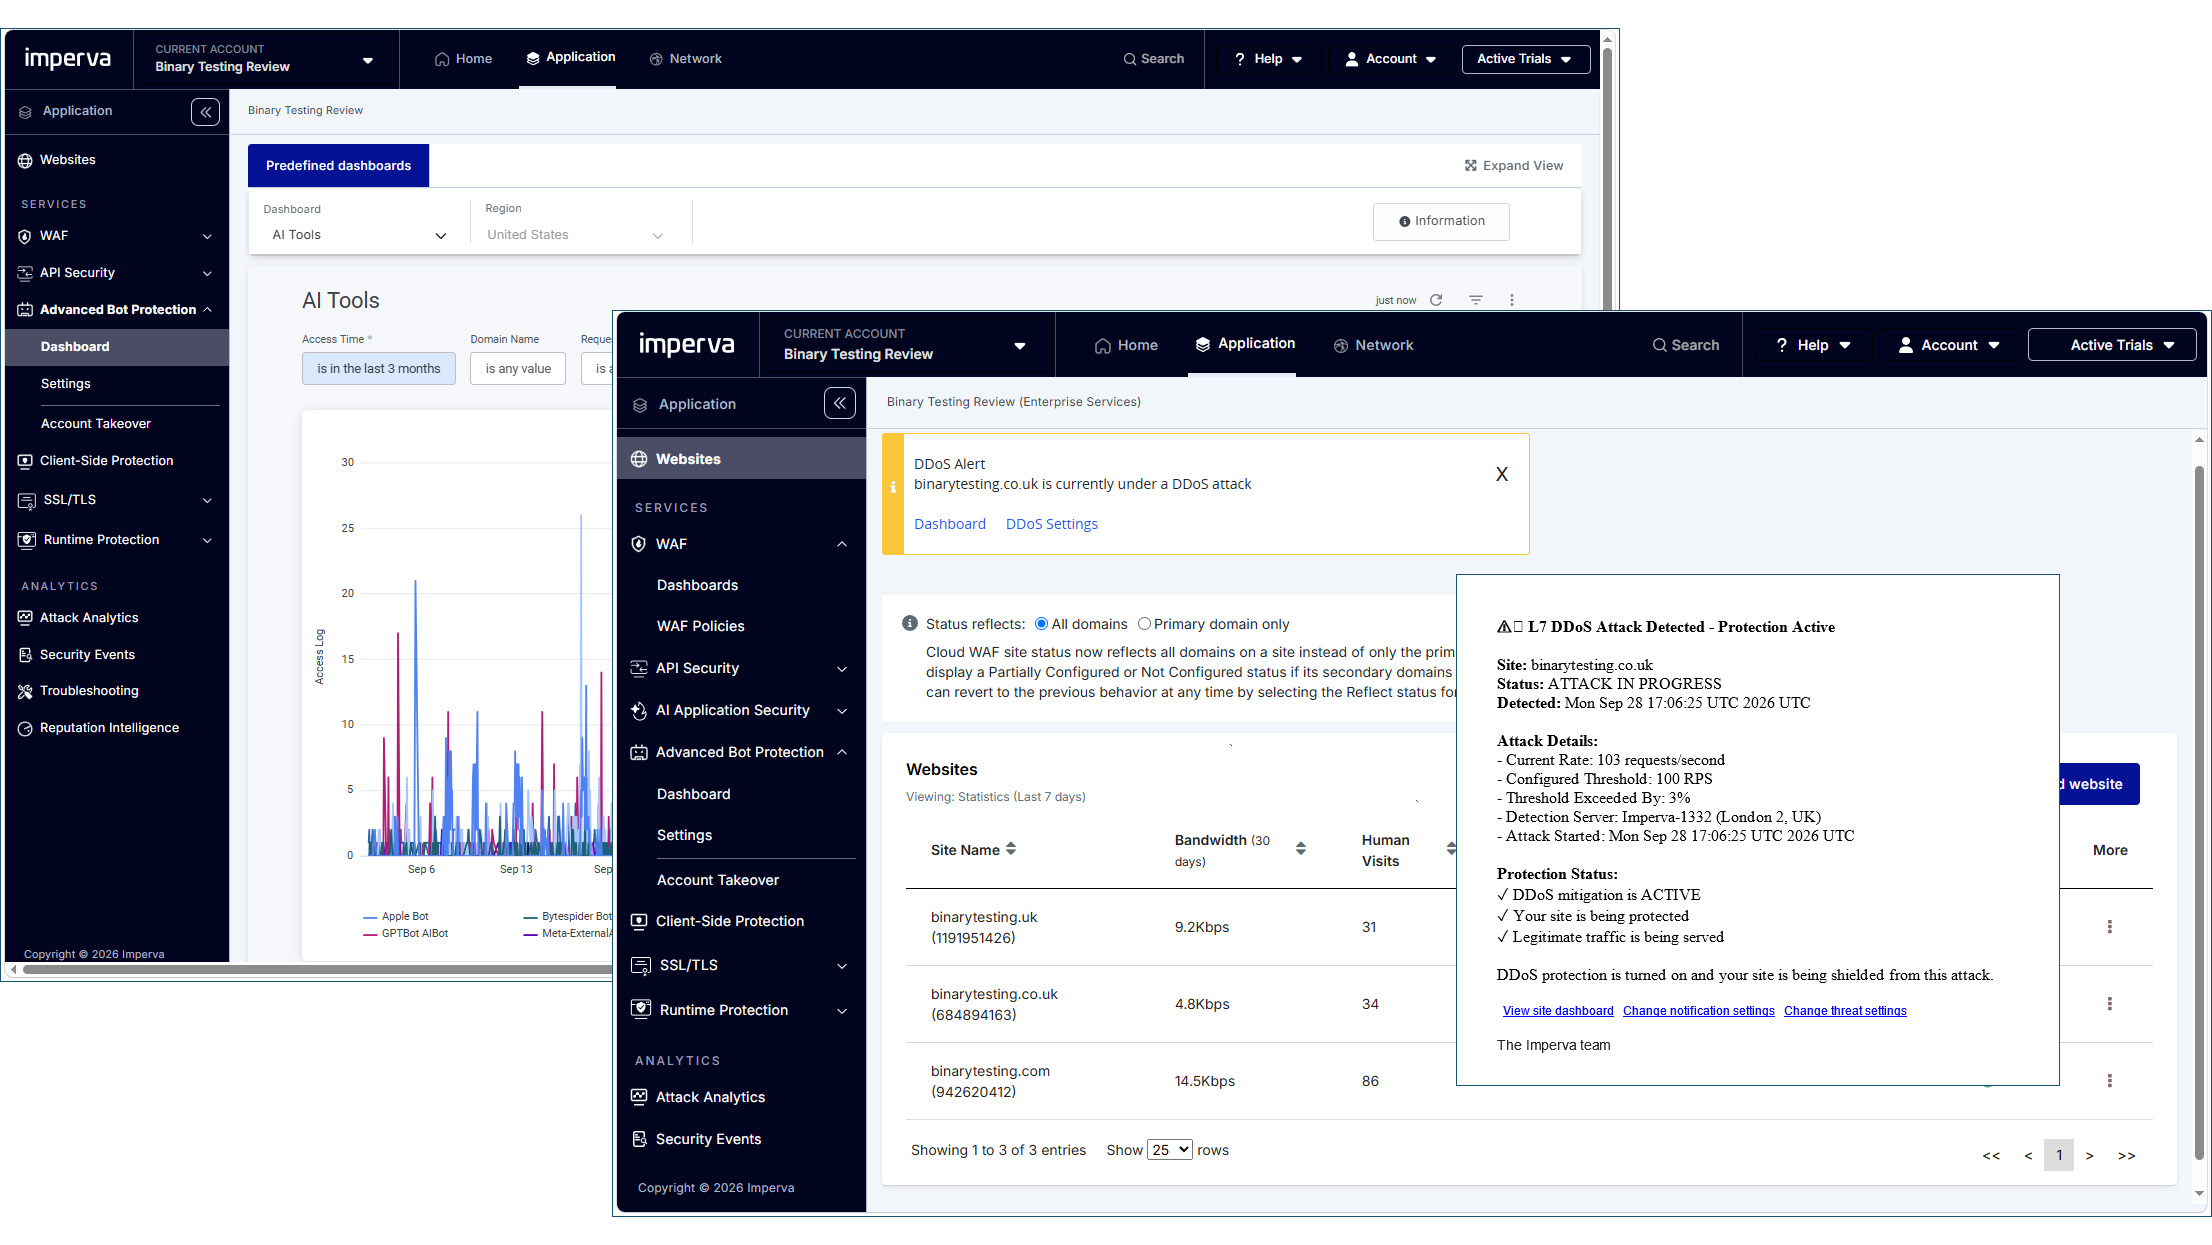Follow the DDoS Settings link in alert
Image resolution: width=2212 pixels, height=1245 pixels.
point(1051,524)
